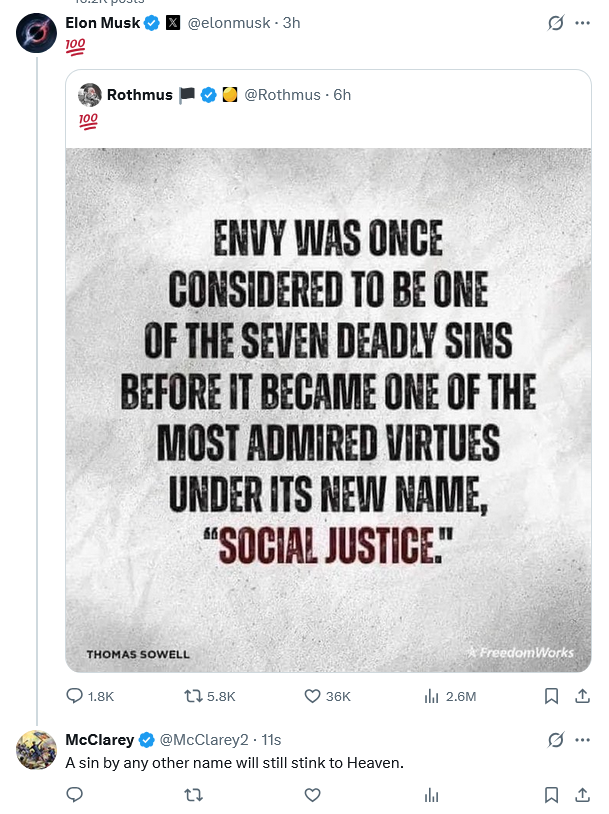Image resolution: width=609 pixels, height=814 pixels.
Task: Bookmark McClarey's comment
Action: (x=551, y=795)
